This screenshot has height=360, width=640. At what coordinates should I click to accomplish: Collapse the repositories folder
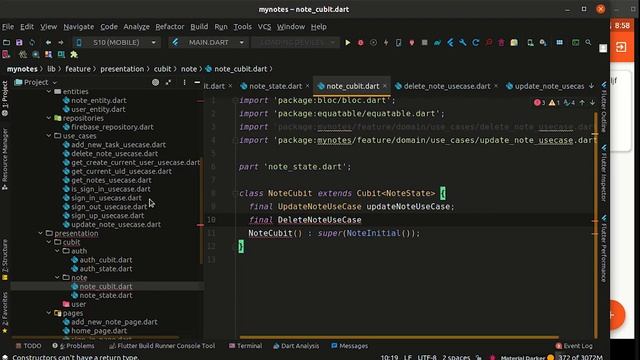click(x=49, y=118)
